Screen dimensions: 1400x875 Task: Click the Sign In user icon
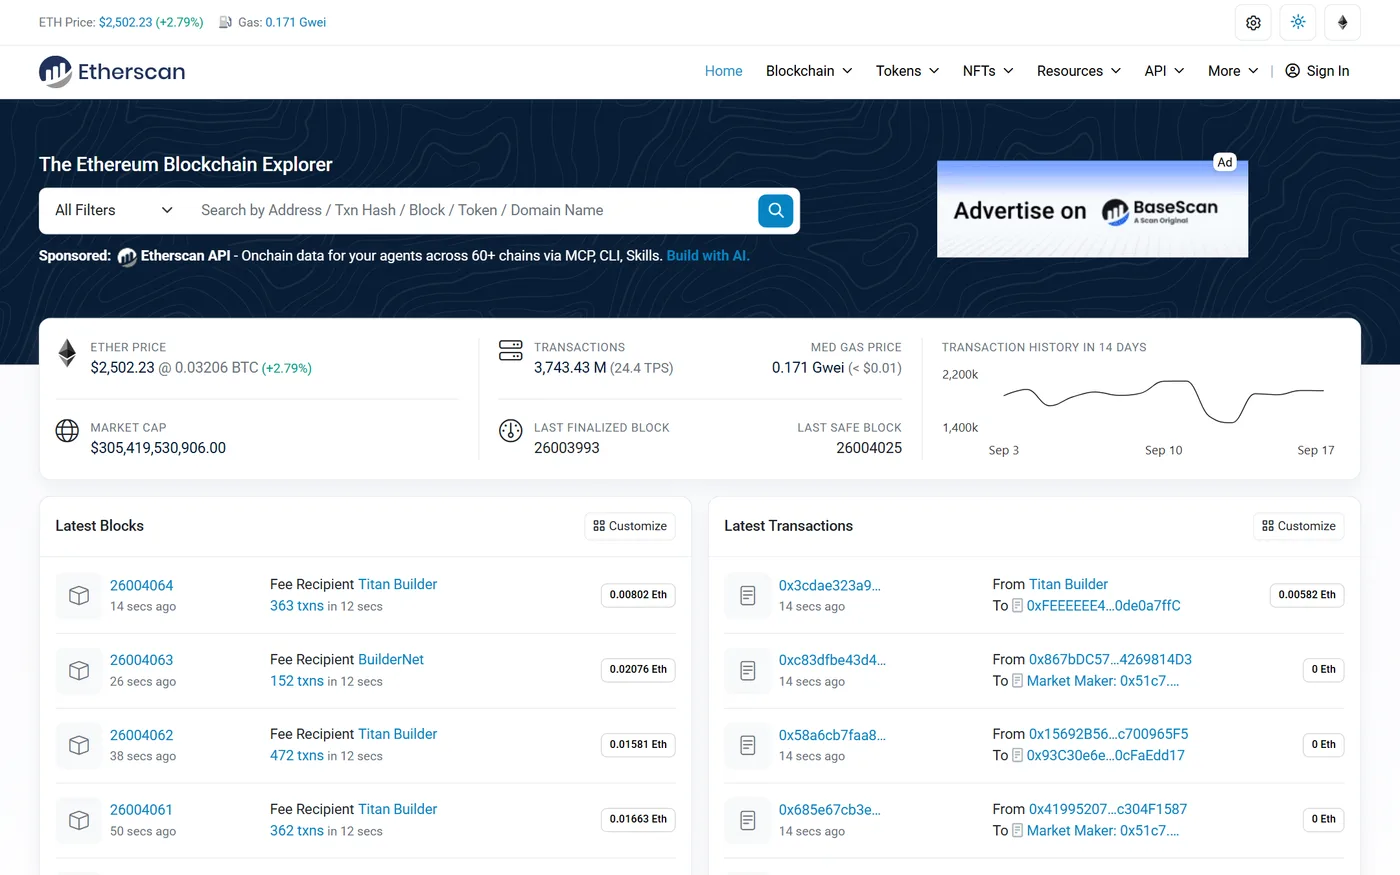point(1292,71)
